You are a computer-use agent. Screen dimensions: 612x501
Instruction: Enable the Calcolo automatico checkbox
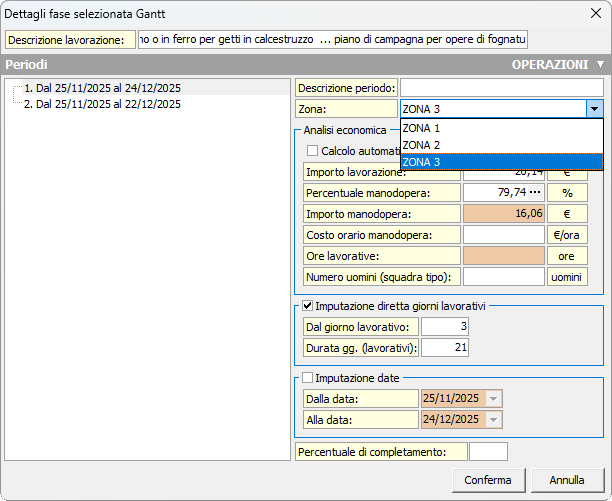tap(313, 151)
